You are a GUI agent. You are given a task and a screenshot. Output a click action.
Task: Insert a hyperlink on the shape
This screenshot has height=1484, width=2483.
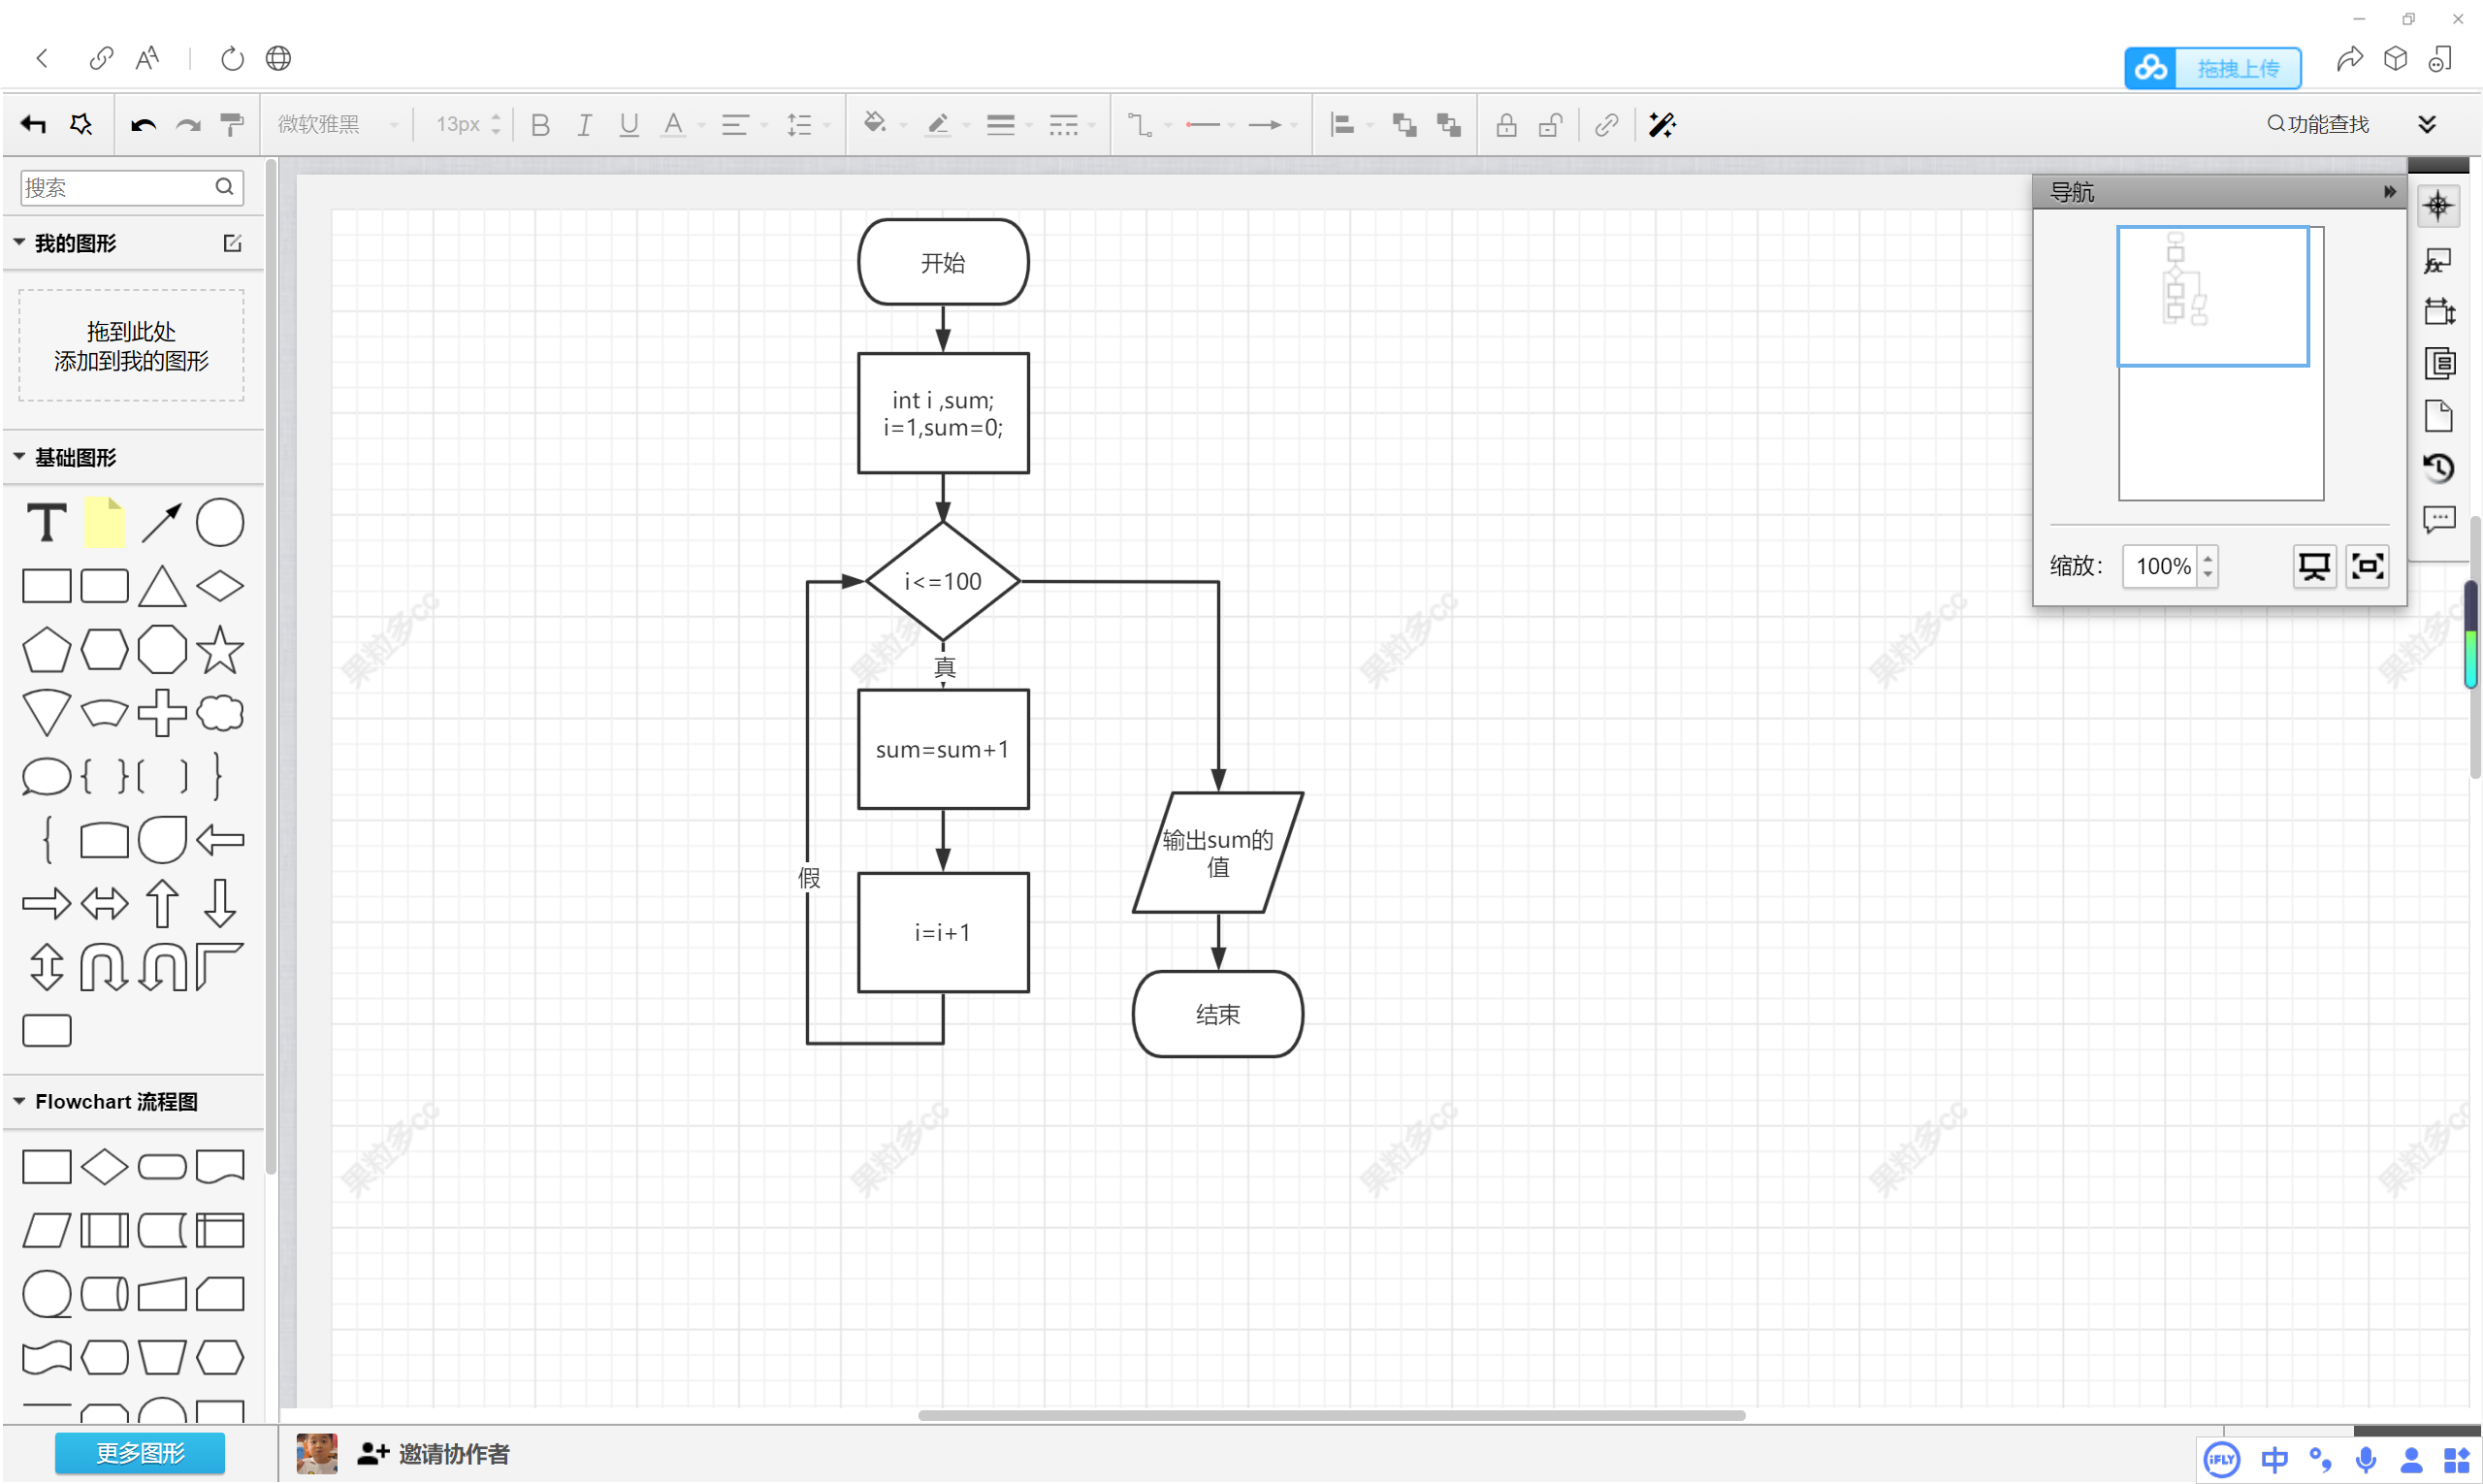(1606, 124)
